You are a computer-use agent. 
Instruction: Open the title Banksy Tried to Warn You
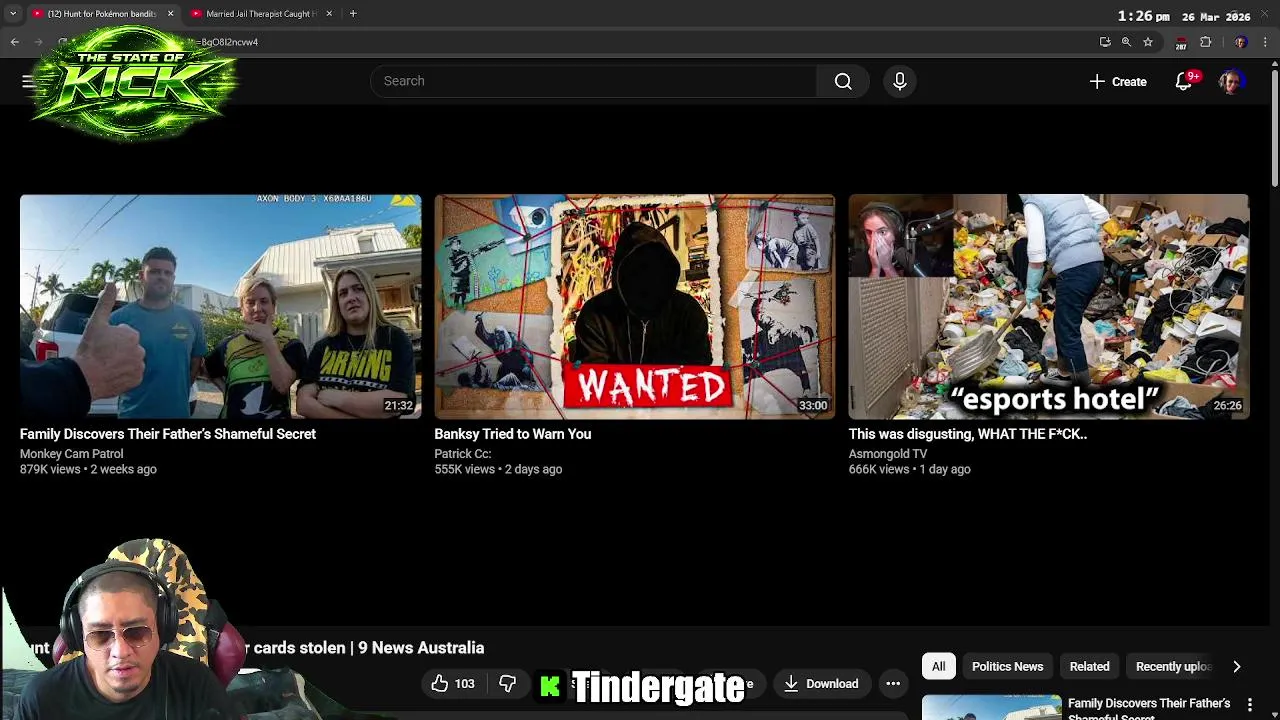click(512, 434)
